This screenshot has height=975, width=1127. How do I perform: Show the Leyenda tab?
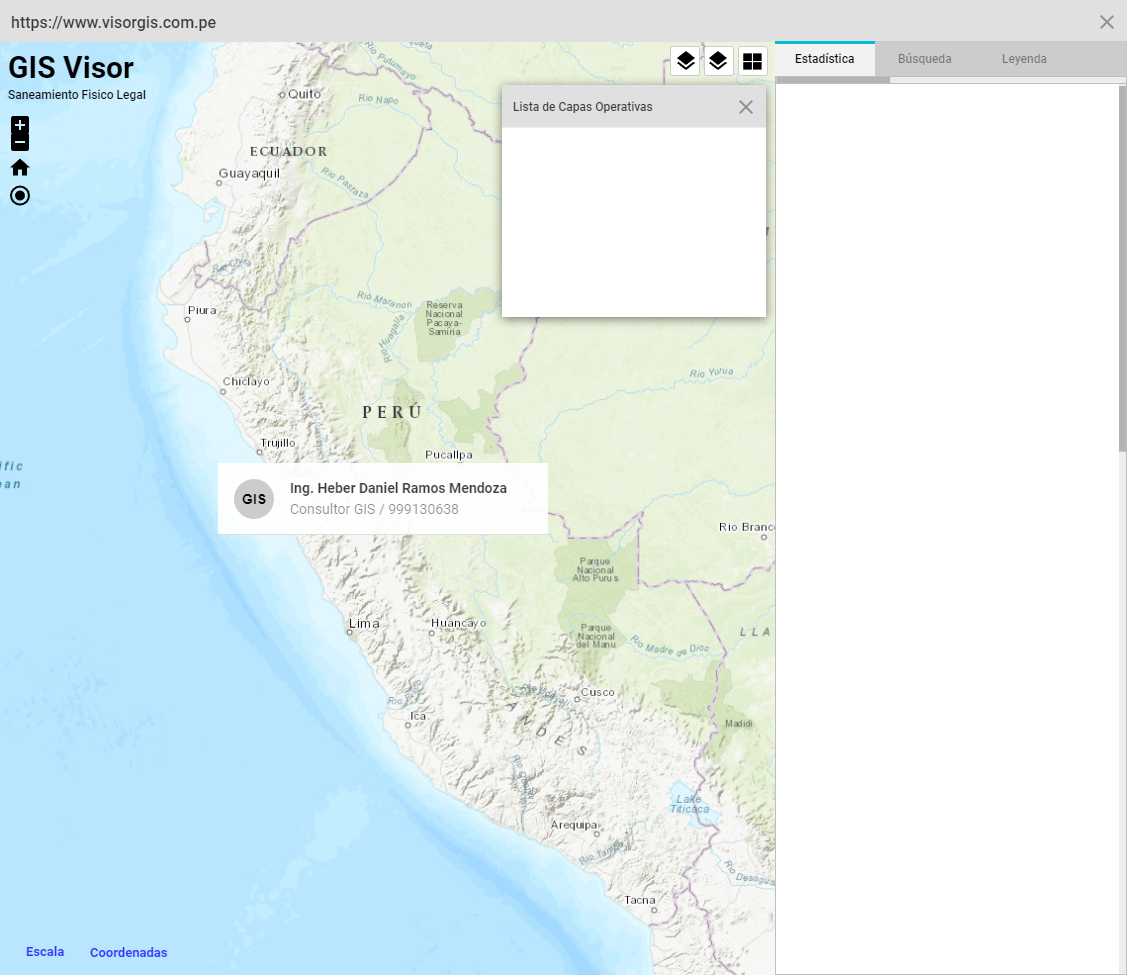(1024, 59)
